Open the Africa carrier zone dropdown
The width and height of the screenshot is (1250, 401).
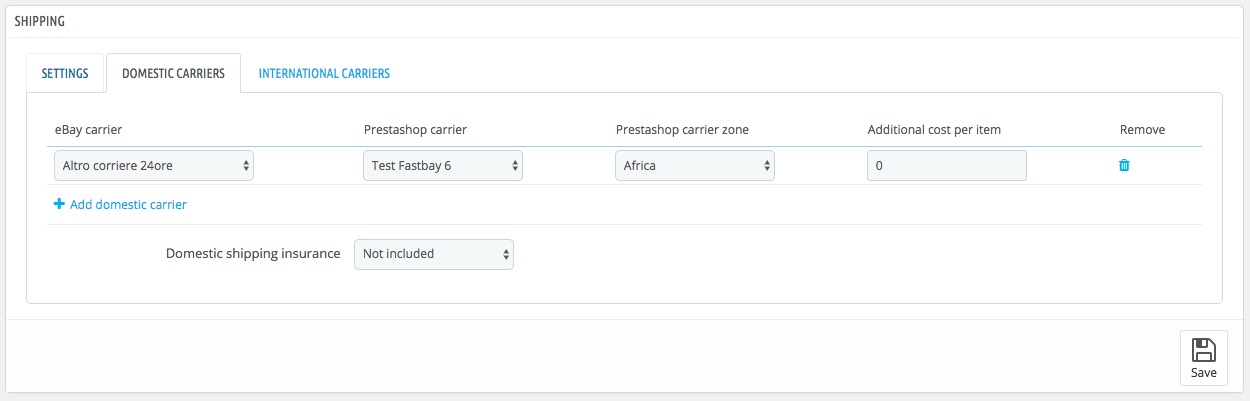pyautogui.click(x=695, y=165)
